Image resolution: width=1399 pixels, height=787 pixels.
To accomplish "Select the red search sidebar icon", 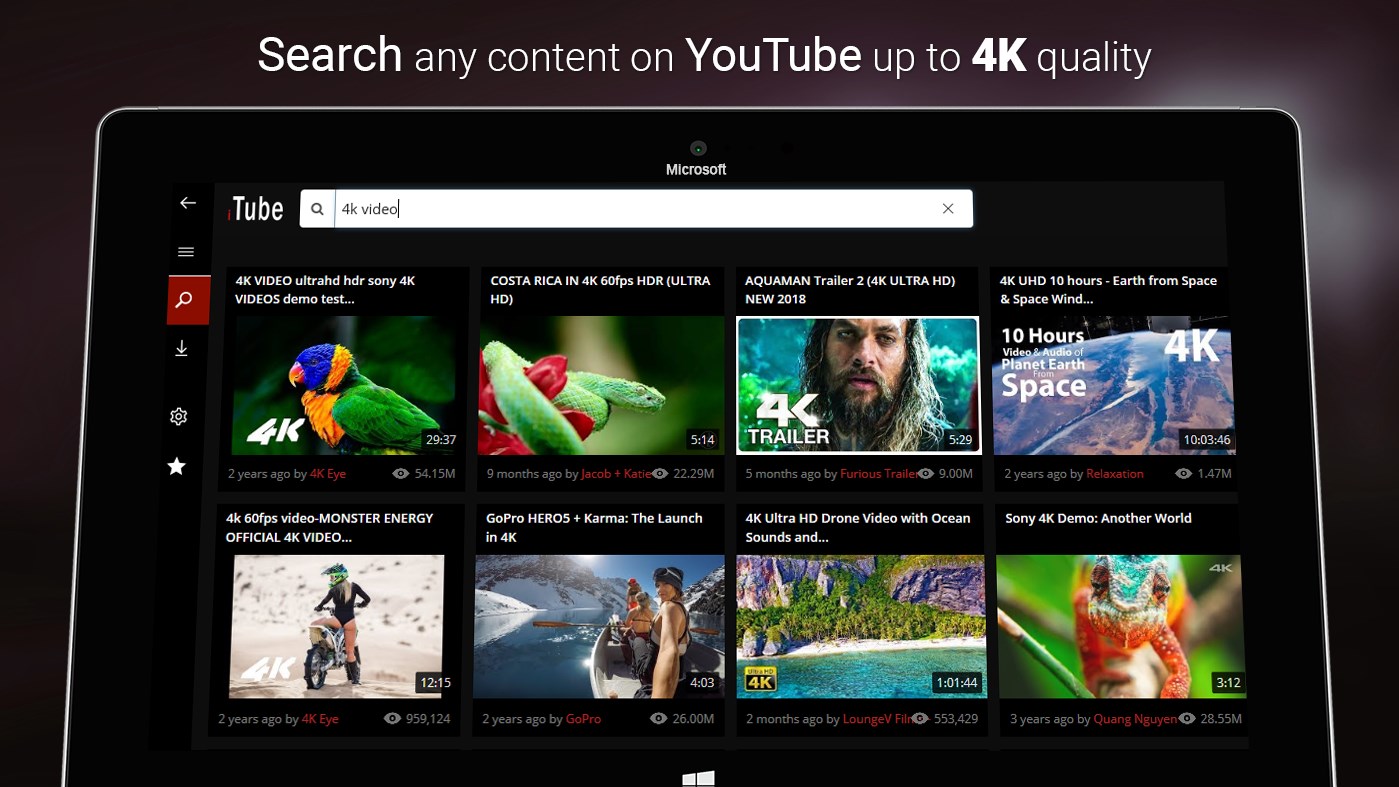I will click(x=188, y=300).
